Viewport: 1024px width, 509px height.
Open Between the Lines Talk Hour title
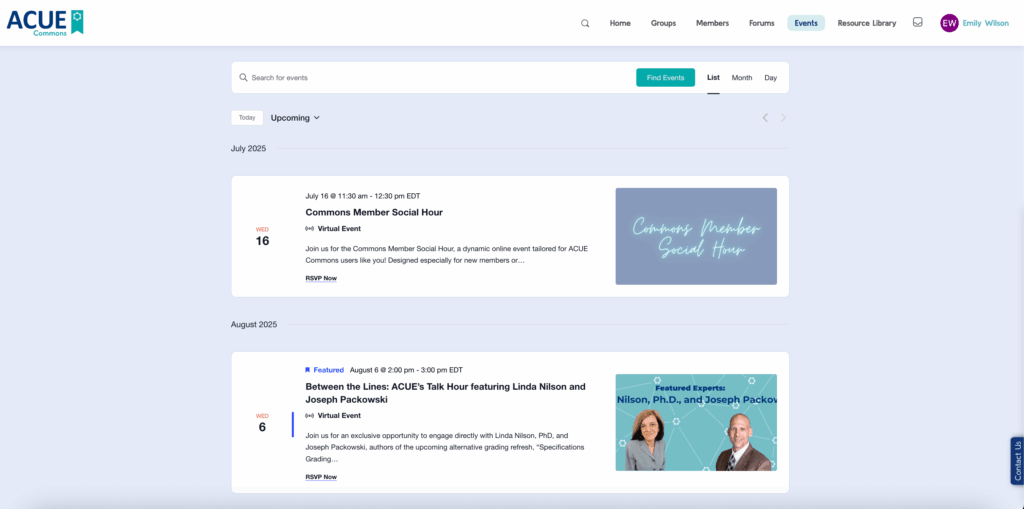445,393
